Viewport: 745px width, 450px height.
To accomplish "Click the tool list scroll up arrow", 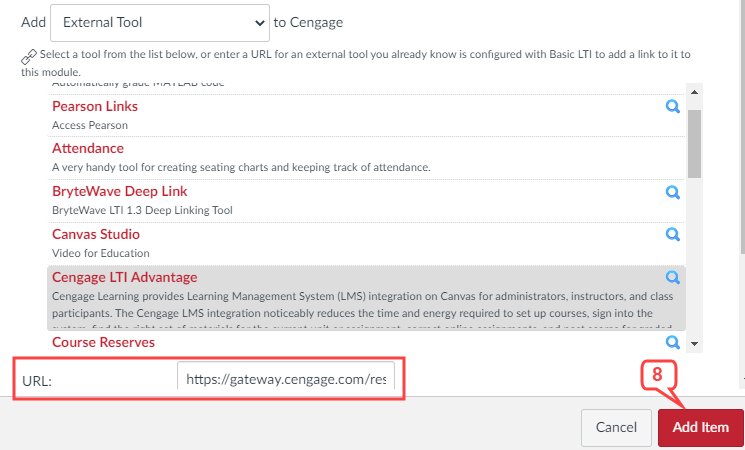I will (694, 92).
